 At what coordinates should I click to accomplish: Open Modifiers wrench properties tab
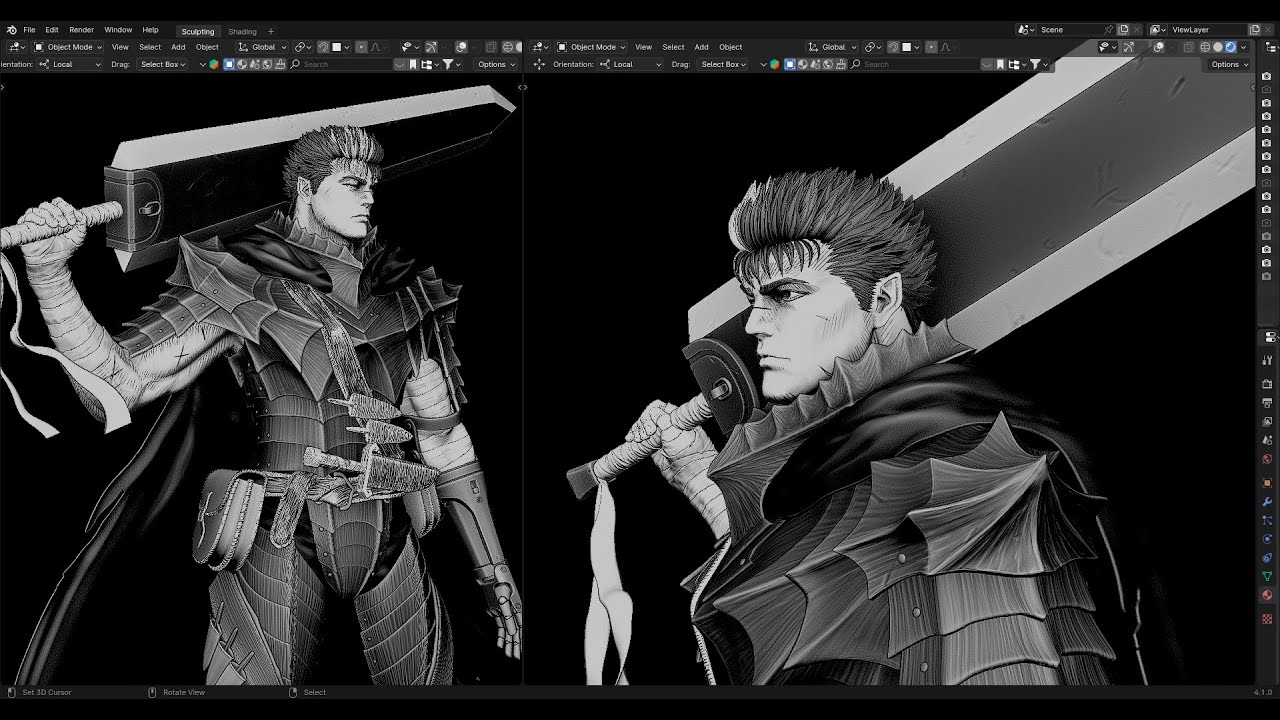click(x=1267, y=501)
